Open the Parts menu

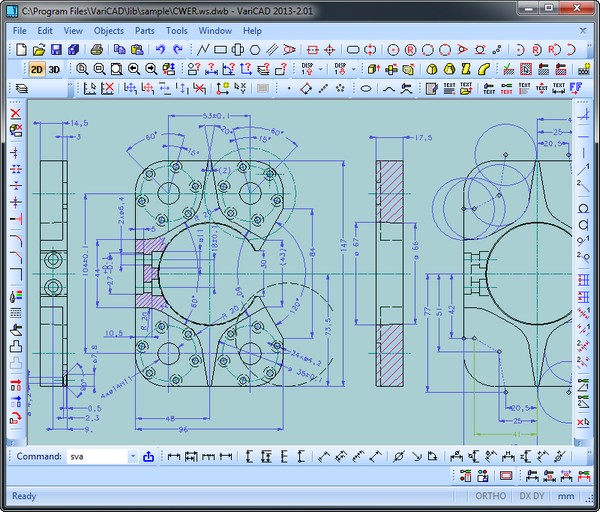click(144, 31)
